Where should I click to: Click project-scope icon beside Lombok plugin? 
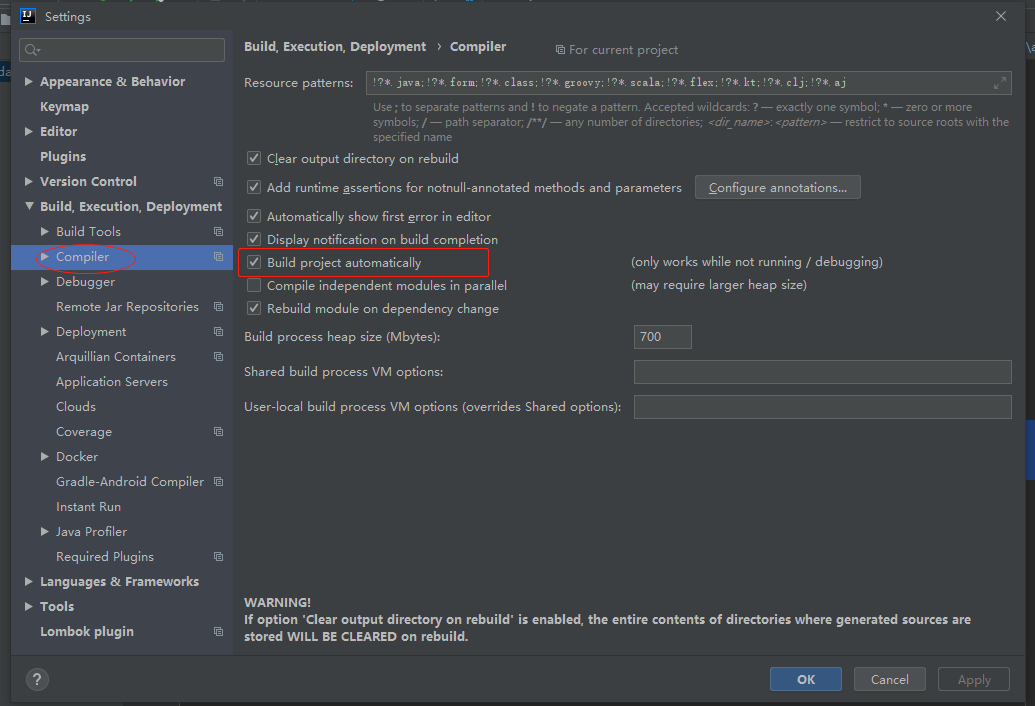218,632
